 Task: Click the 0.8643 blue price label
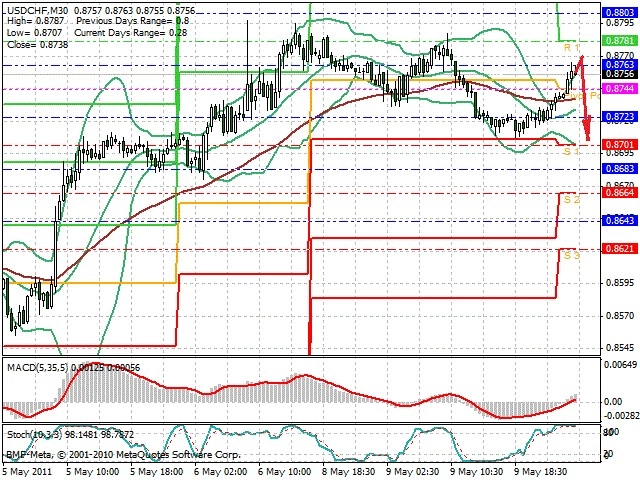coord(620,220)
